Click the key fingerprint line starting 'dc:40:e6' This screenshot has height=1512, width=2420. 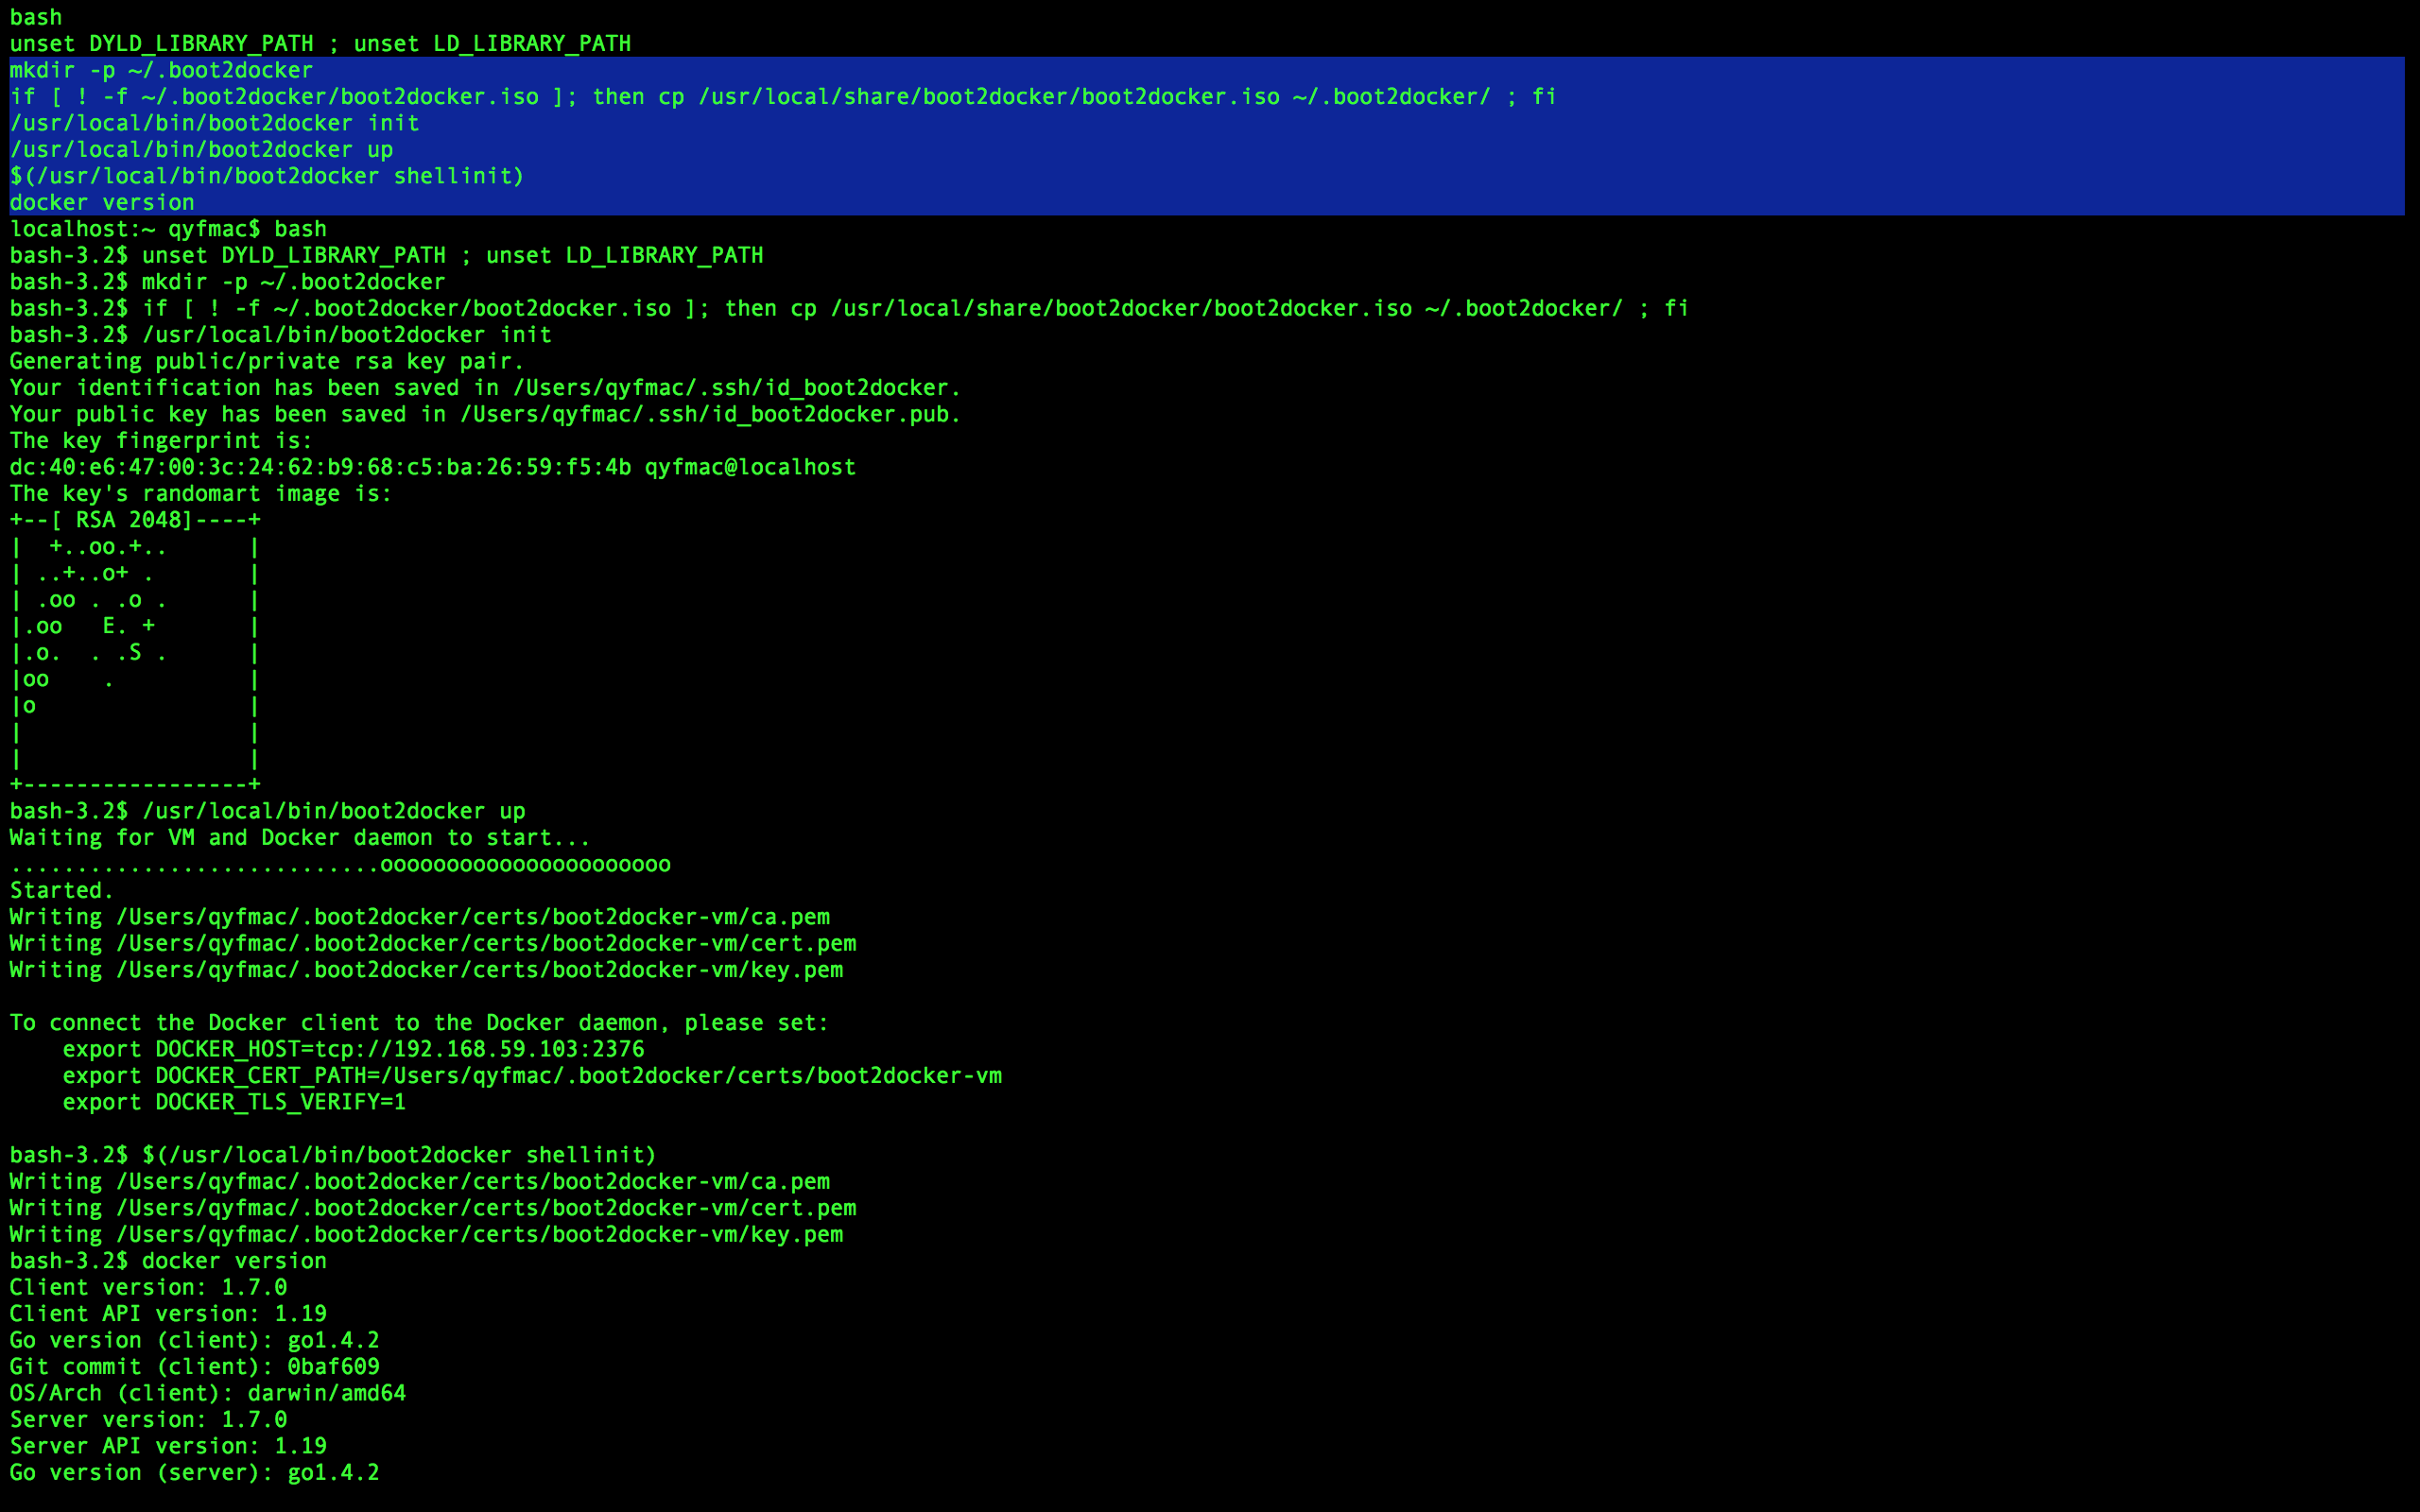click(x=433, y=467)
